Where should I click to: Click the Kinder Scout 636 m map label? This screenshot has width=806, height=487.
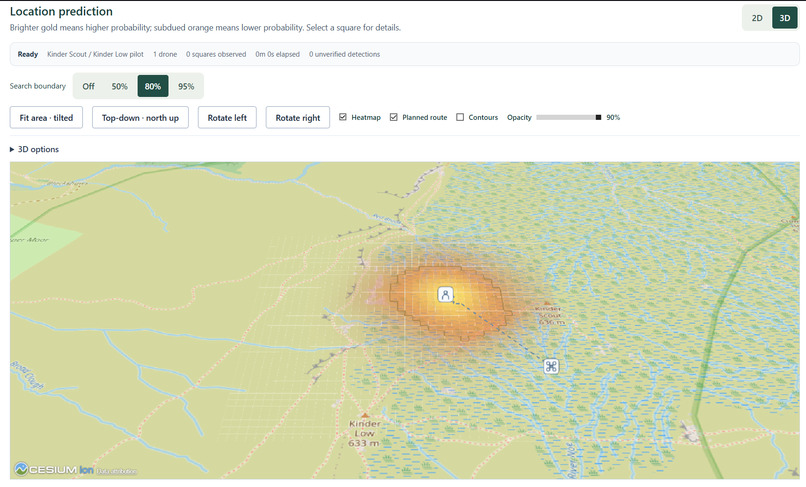tap(550, 315)
